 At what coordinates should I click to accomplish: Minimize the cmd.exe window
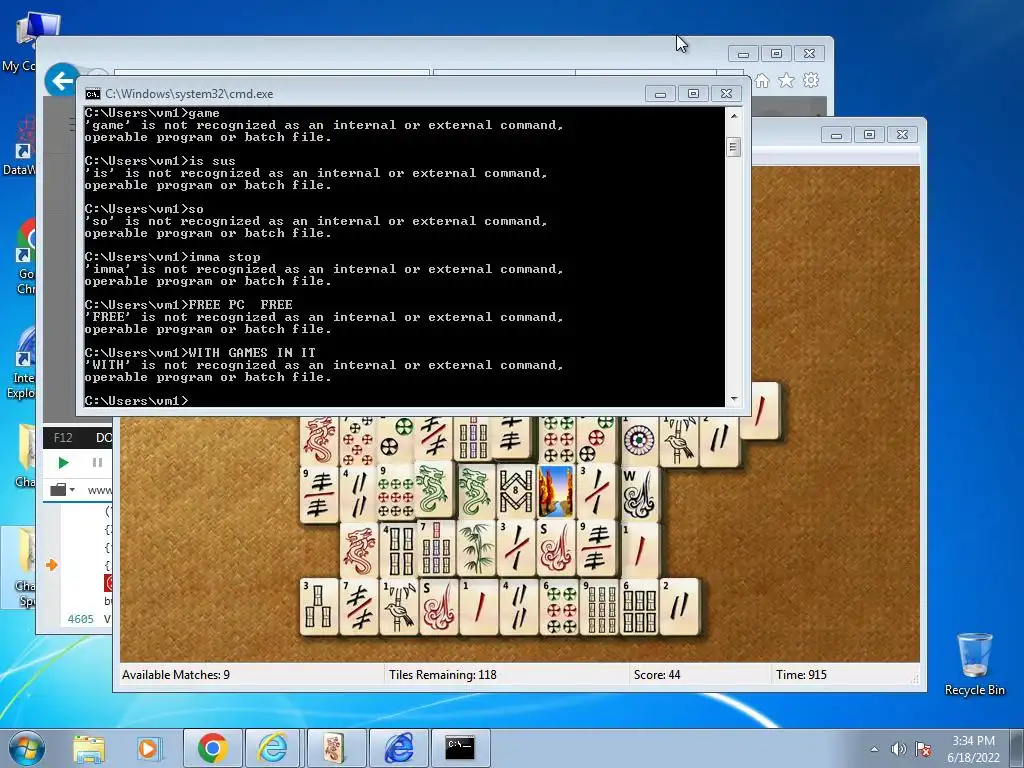click(x=660, y=94)
